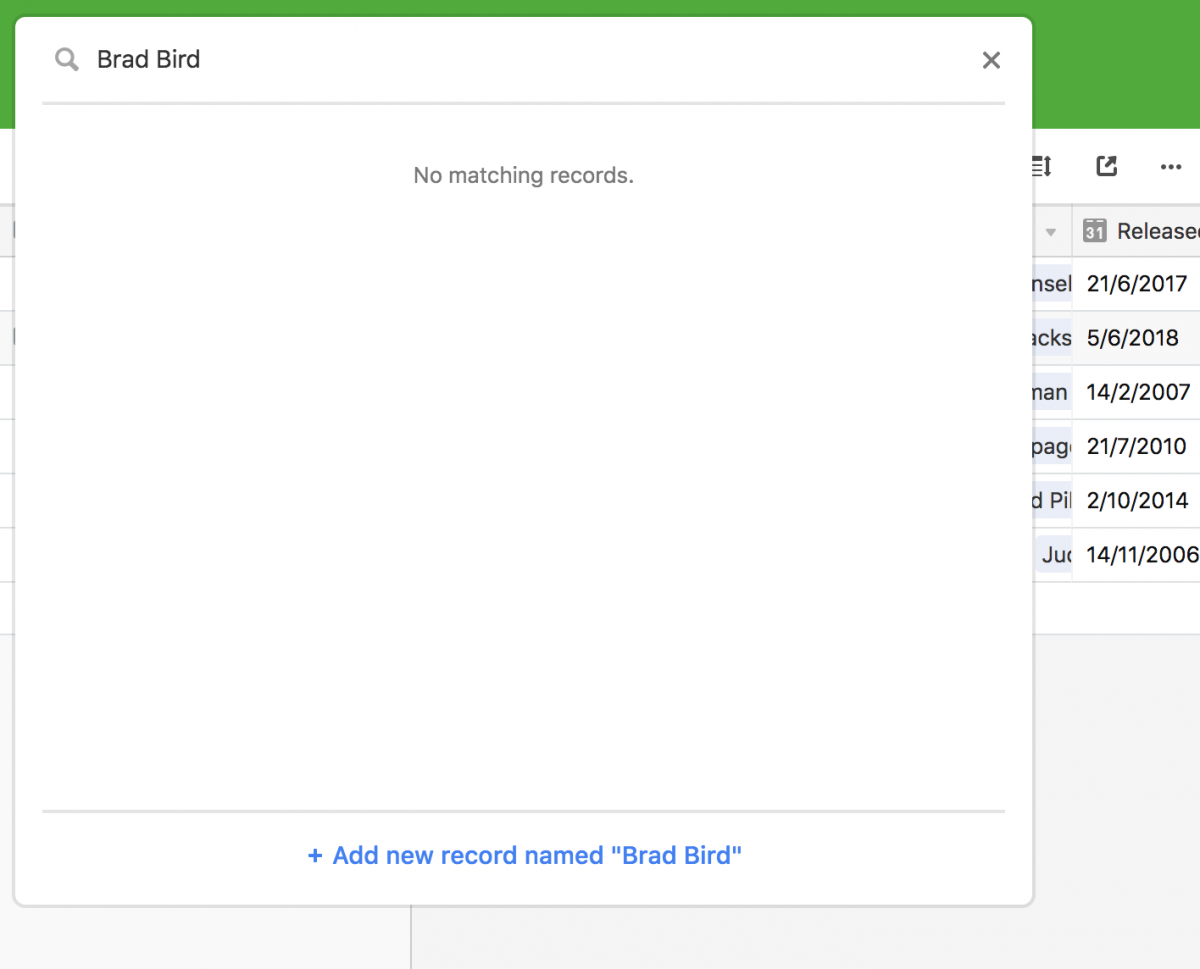Open the share view arrow icon

point(1106,166)
